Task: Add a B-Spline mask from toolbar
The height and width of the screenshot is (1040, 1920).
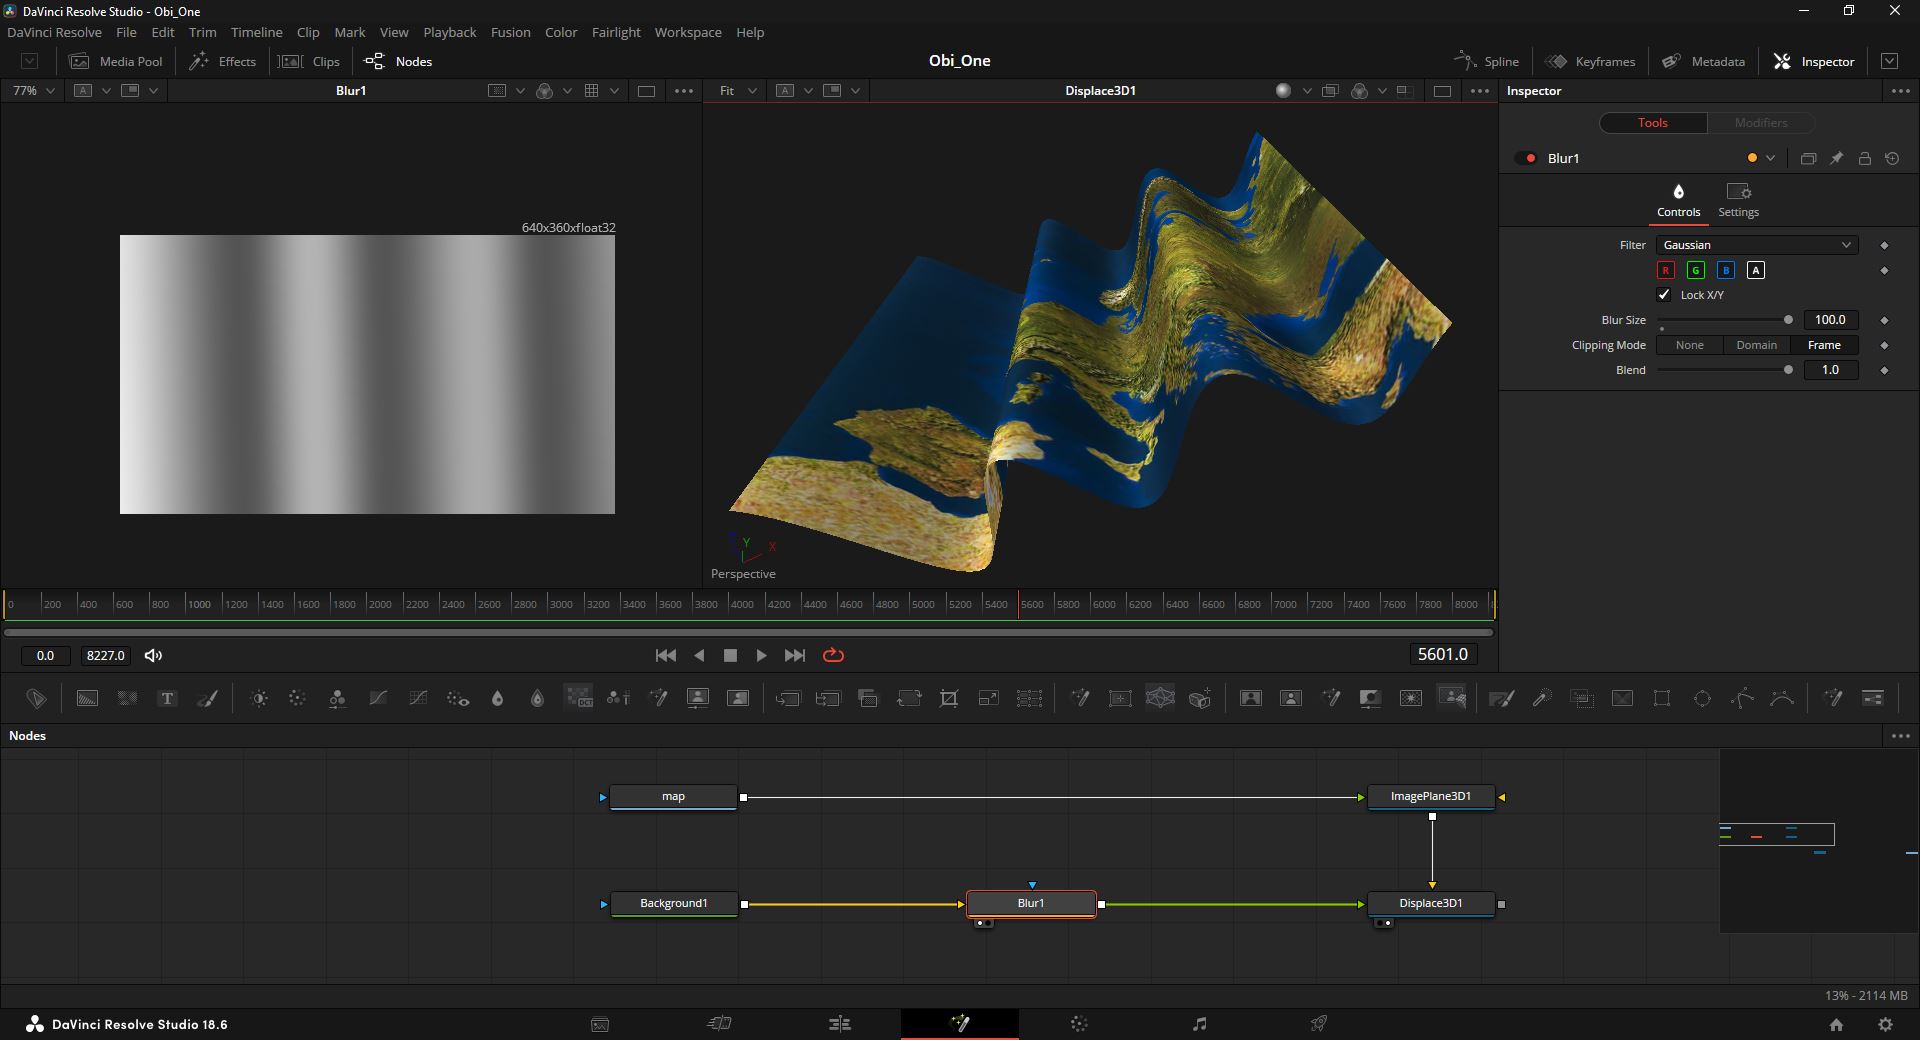Action: [x=1782, y=698]
